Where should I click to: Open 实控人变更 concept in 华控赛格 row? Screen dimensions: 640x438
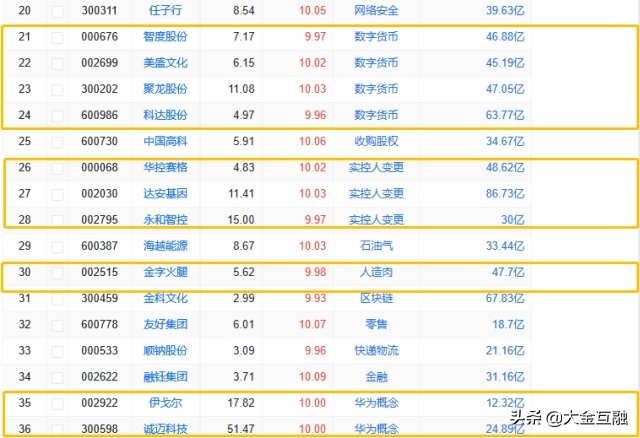[x=376, y=167]
